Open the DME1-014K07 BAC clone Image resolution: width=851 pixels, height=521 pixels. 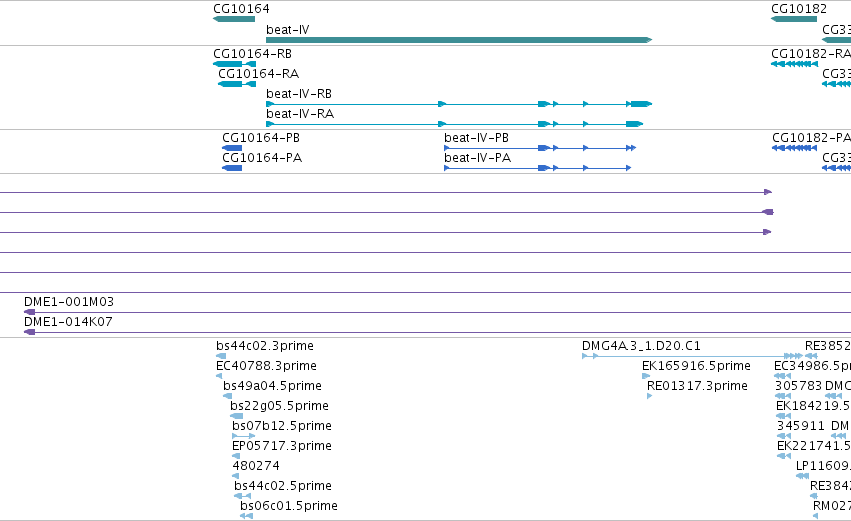[x=68, y=322]
